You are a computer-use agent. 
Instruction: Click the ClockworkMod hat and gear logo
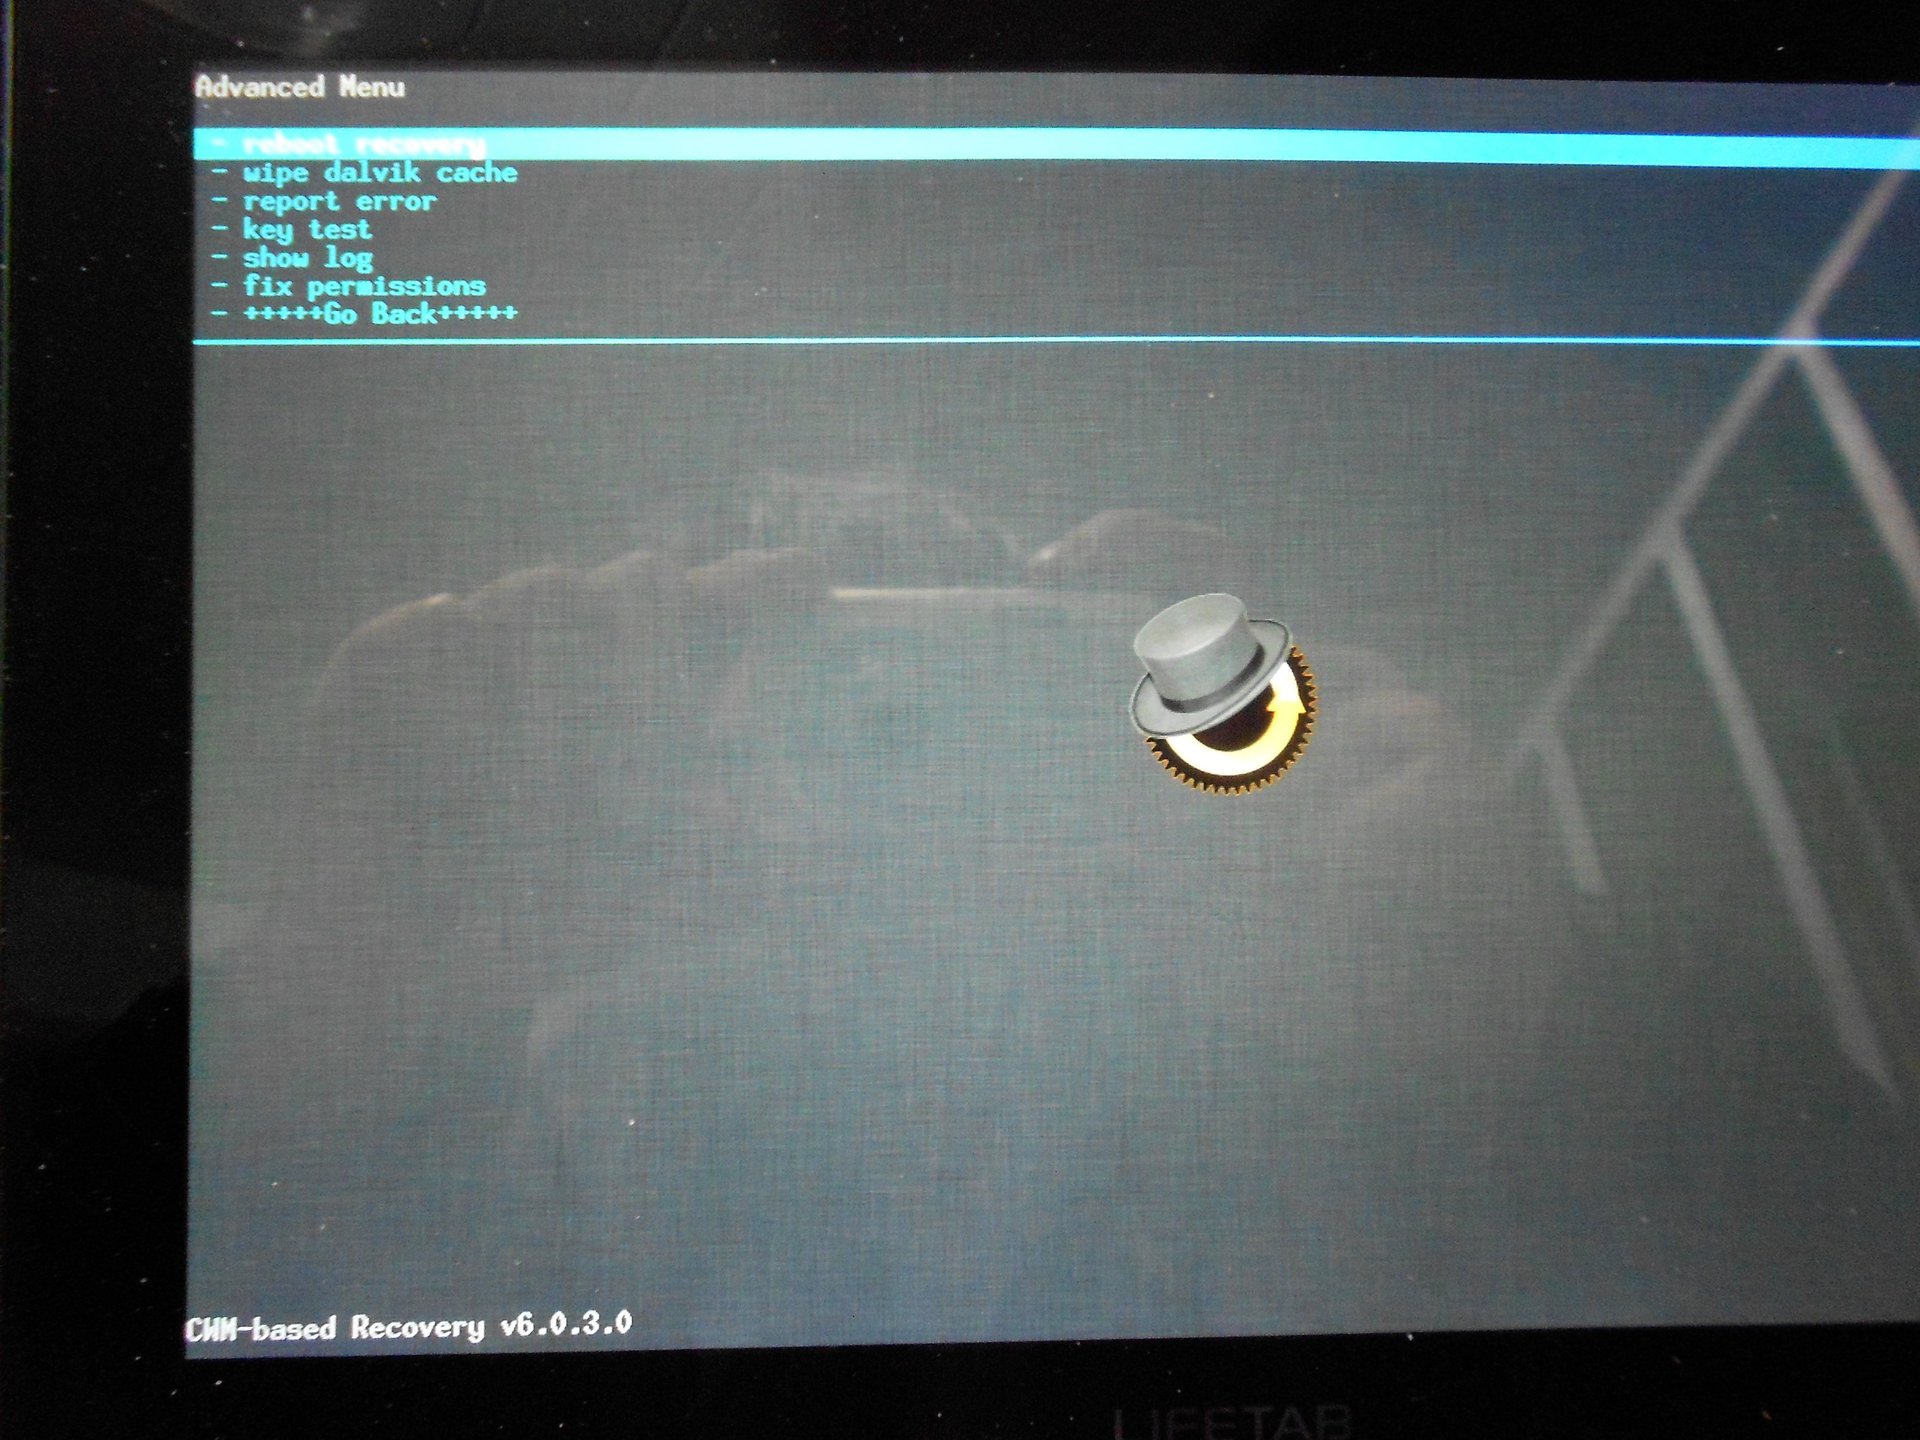pyautogui.click(x=1223, y=694)
